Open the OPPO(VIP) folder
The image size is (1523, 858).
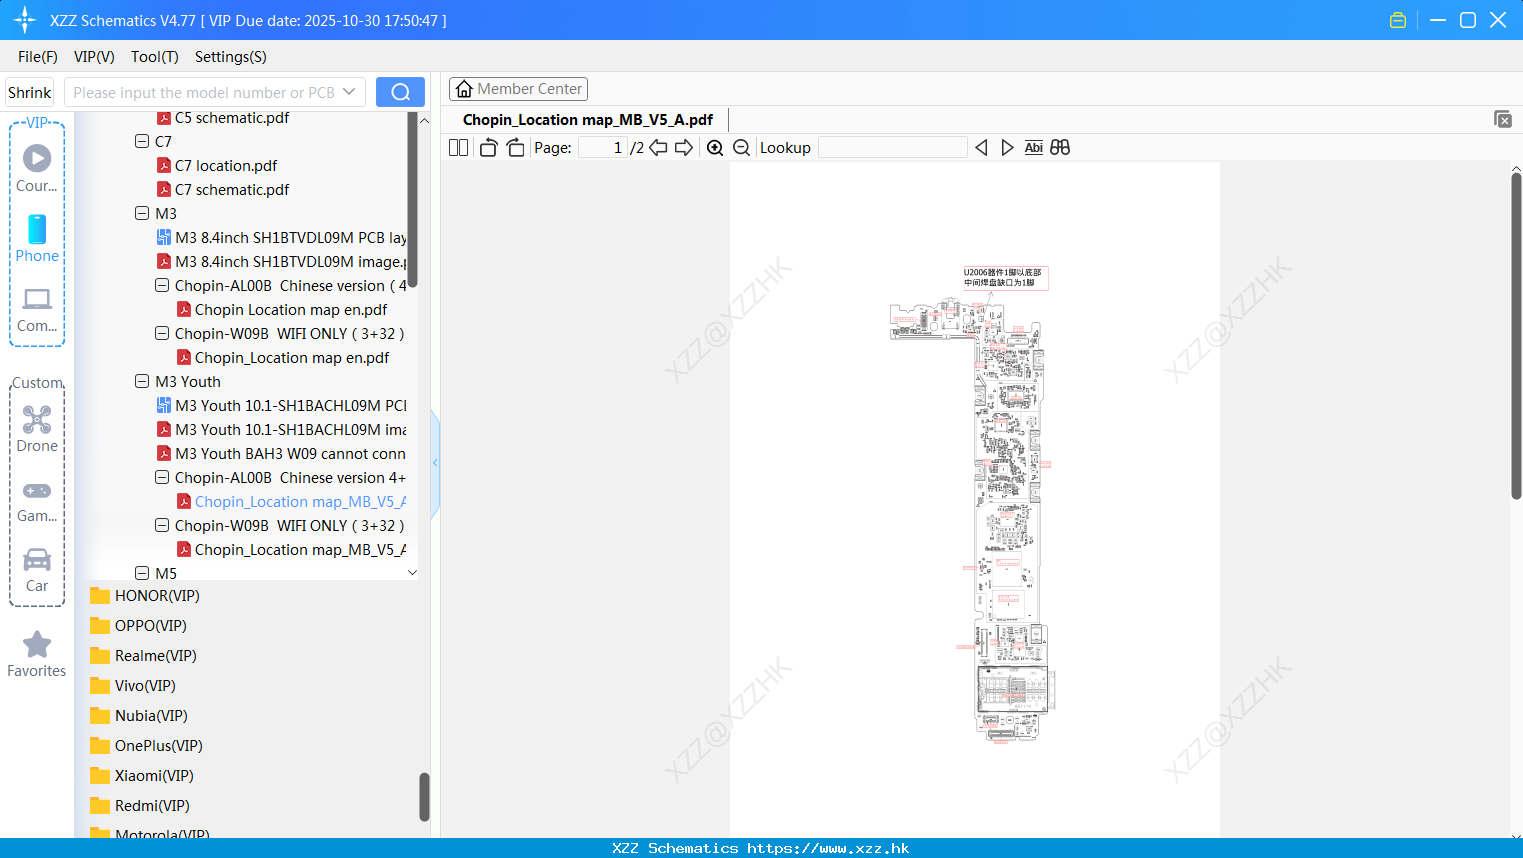(138, 625)
